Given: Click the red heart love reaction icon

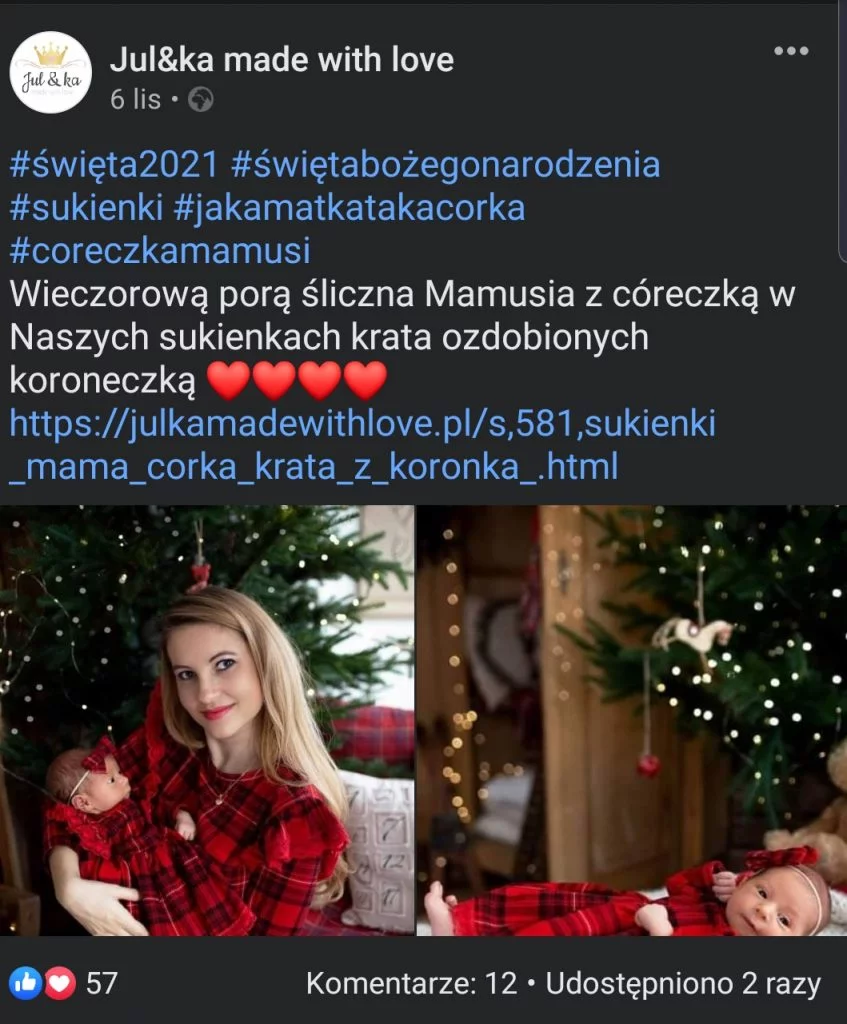Looking at the screenshot, I should [x=59, y=983].
